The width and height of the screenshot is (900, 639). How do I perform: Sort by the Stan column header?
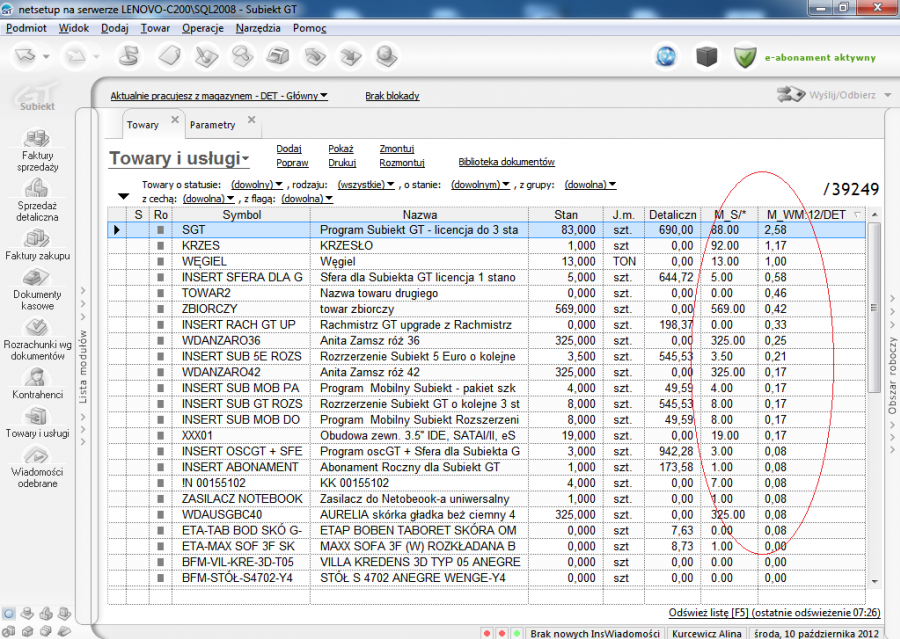565,215
